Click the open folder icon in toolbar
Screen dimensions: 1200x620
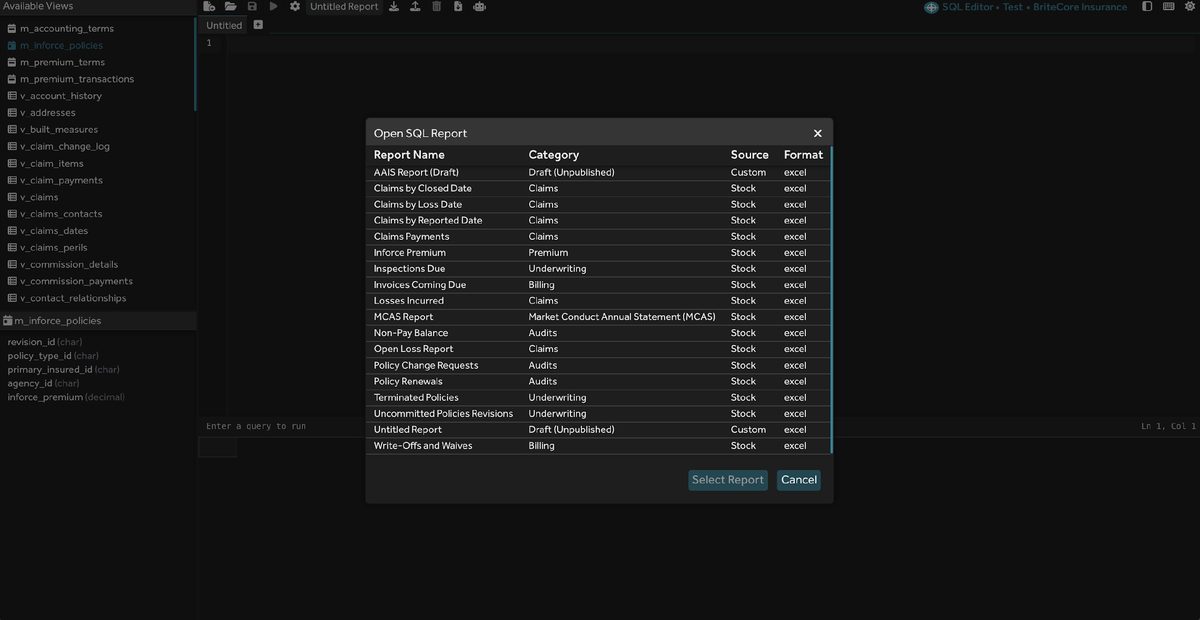point(231,7)
